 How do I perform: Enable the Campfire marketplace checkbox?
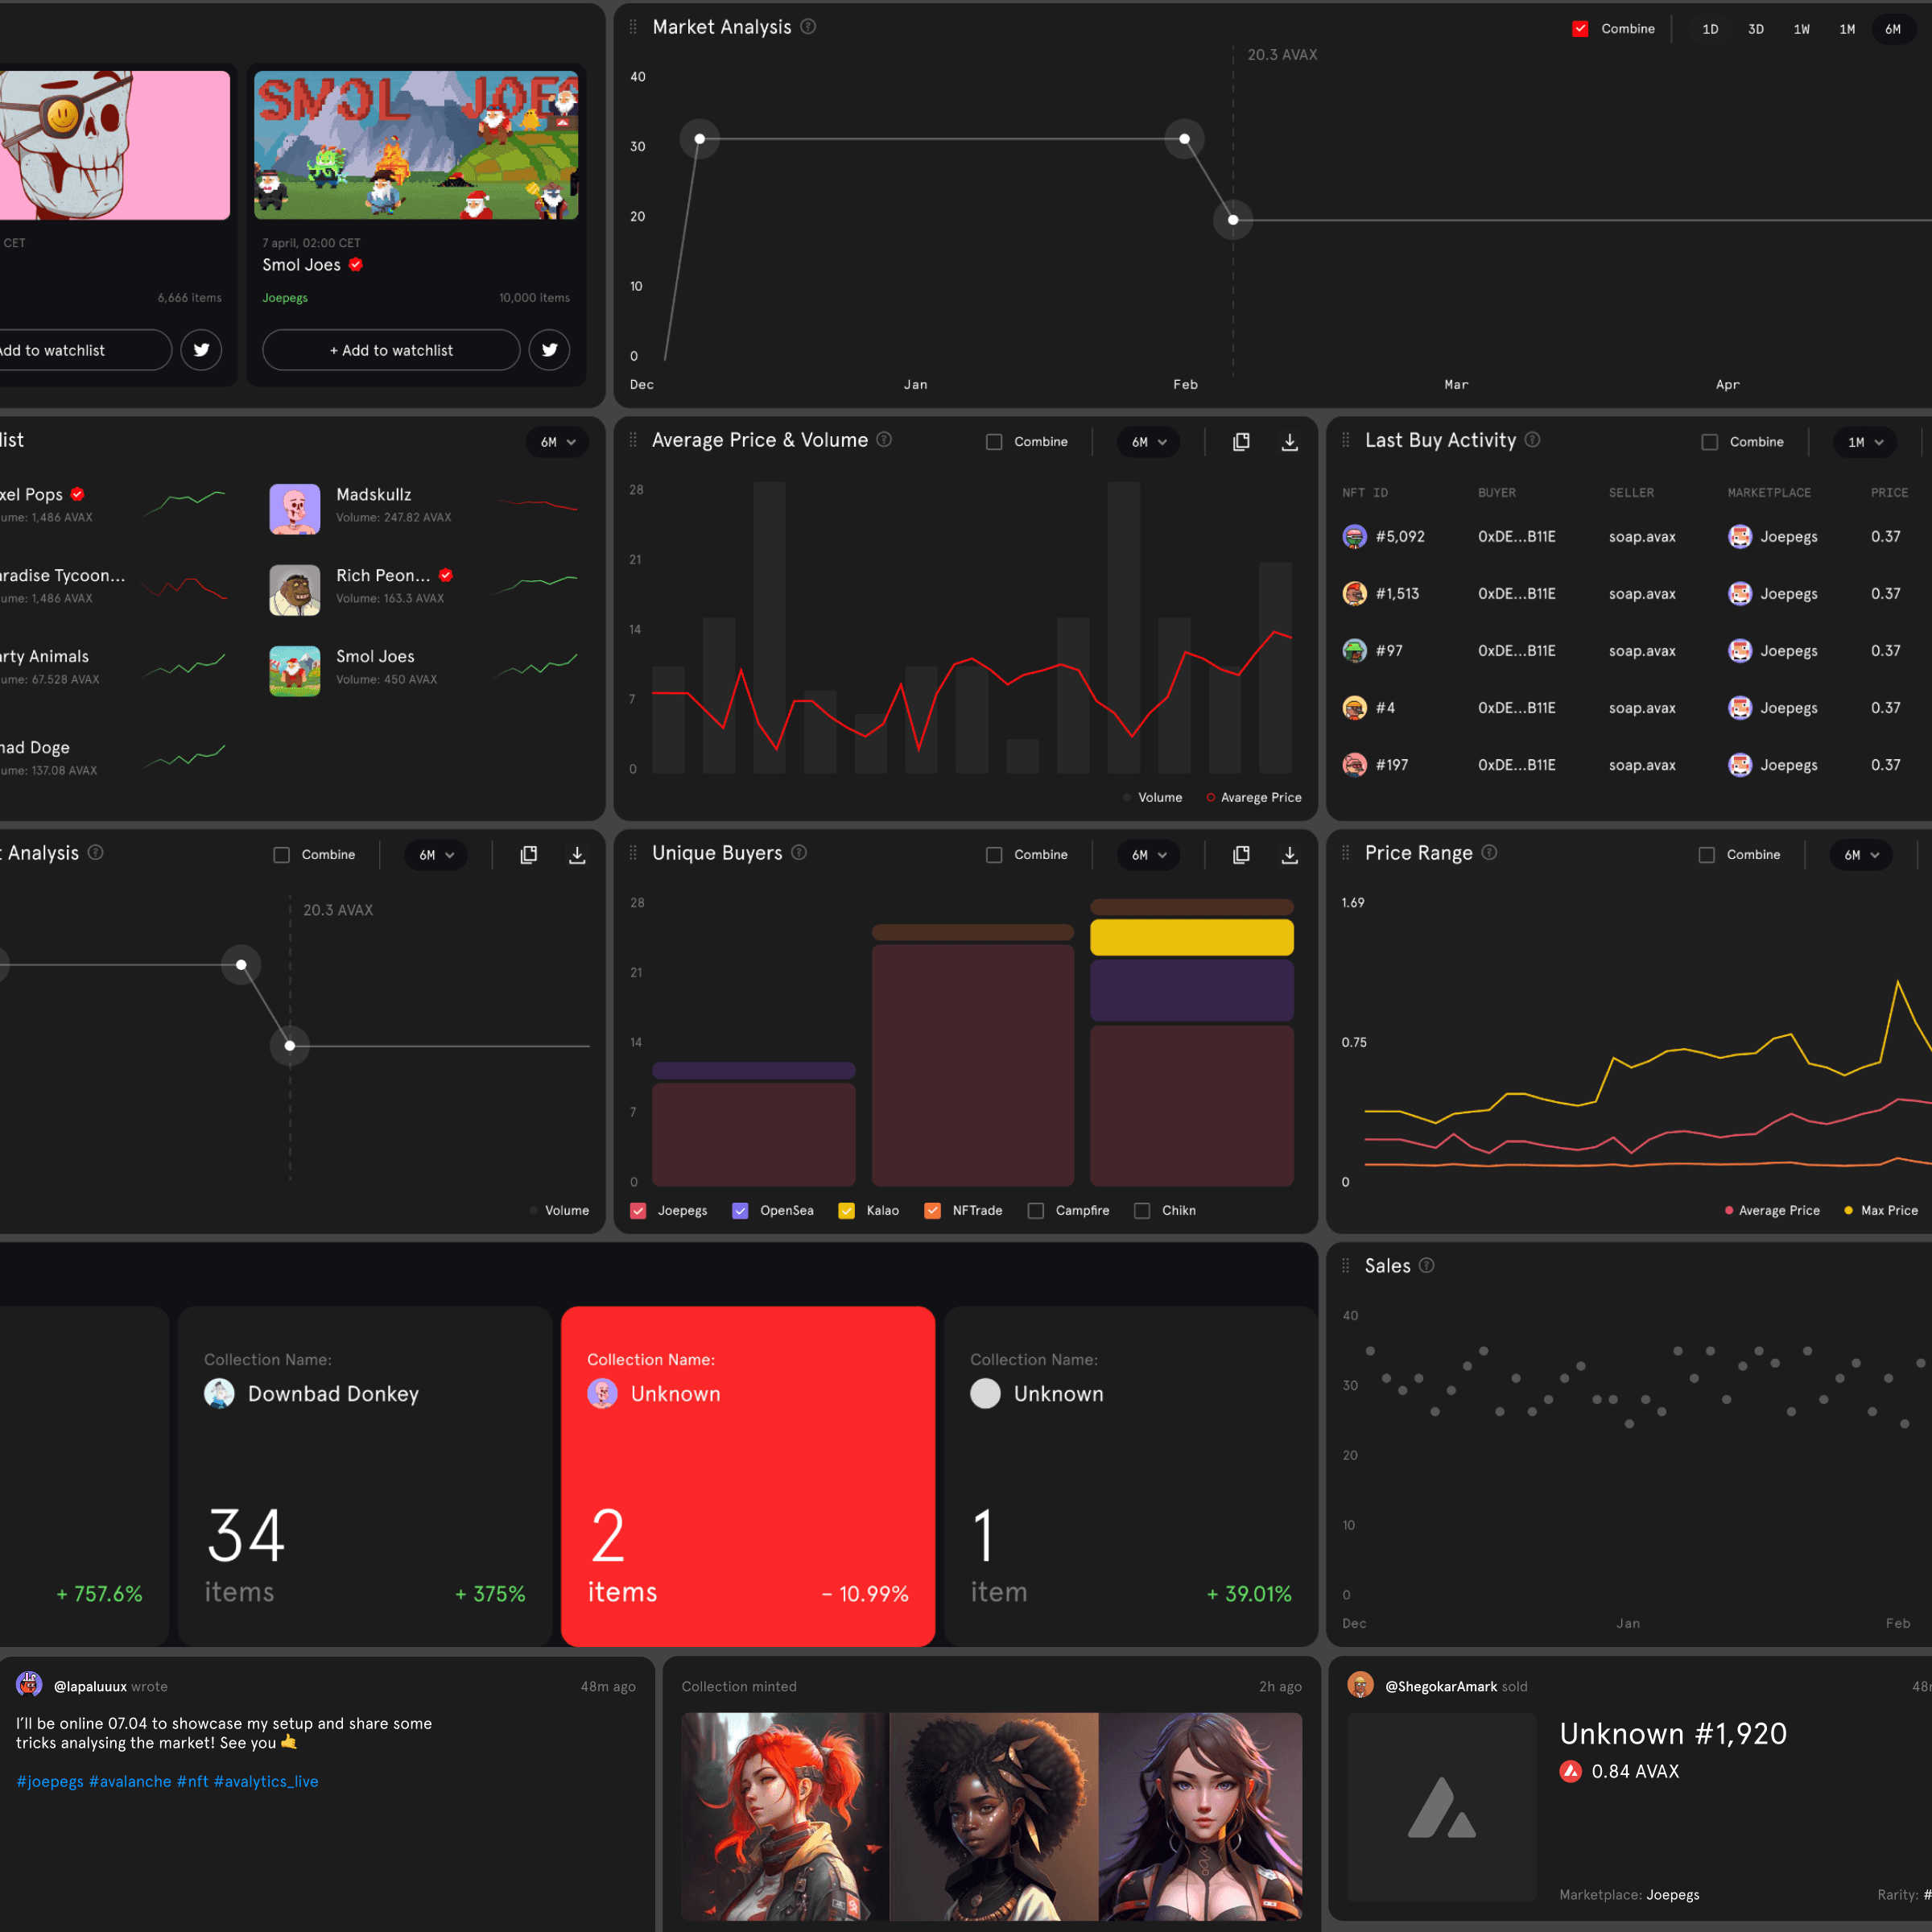[x=1036, y=1210]
